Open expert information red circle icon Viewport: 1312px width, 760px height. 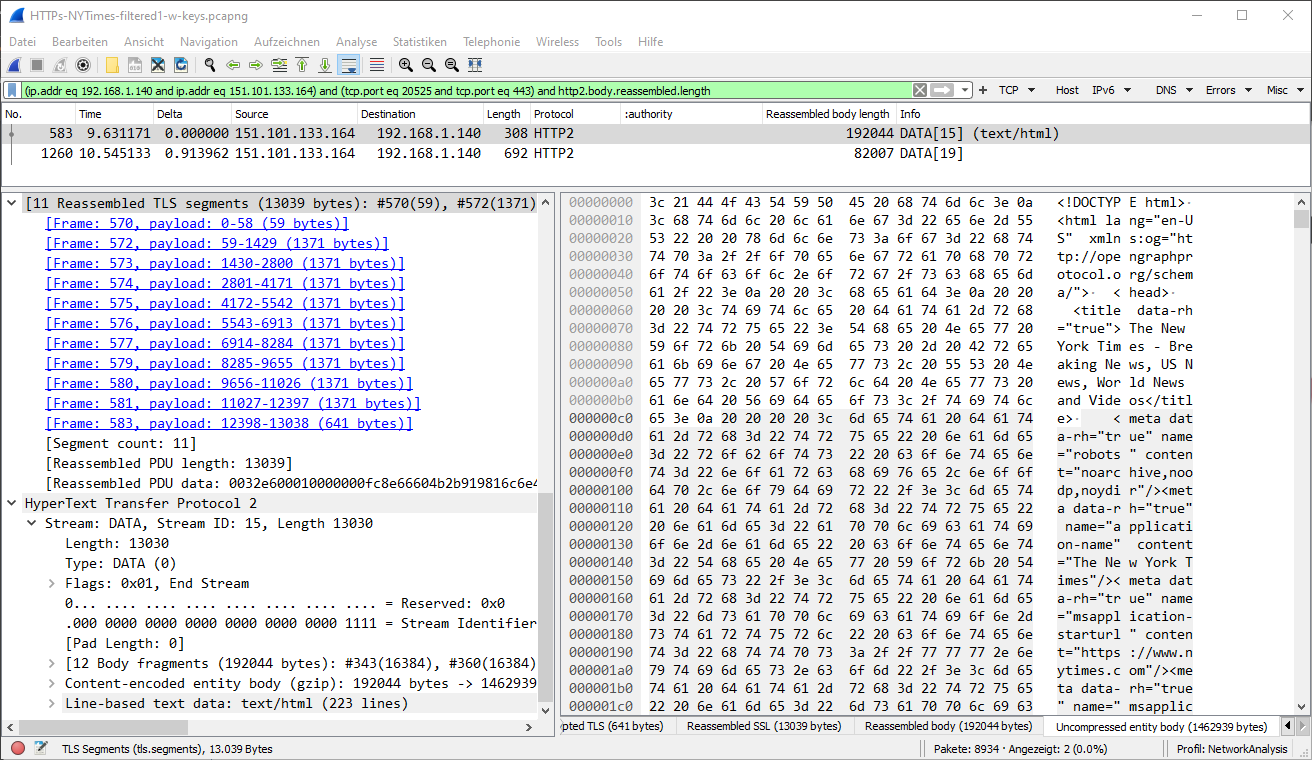(x=18, y=748)
